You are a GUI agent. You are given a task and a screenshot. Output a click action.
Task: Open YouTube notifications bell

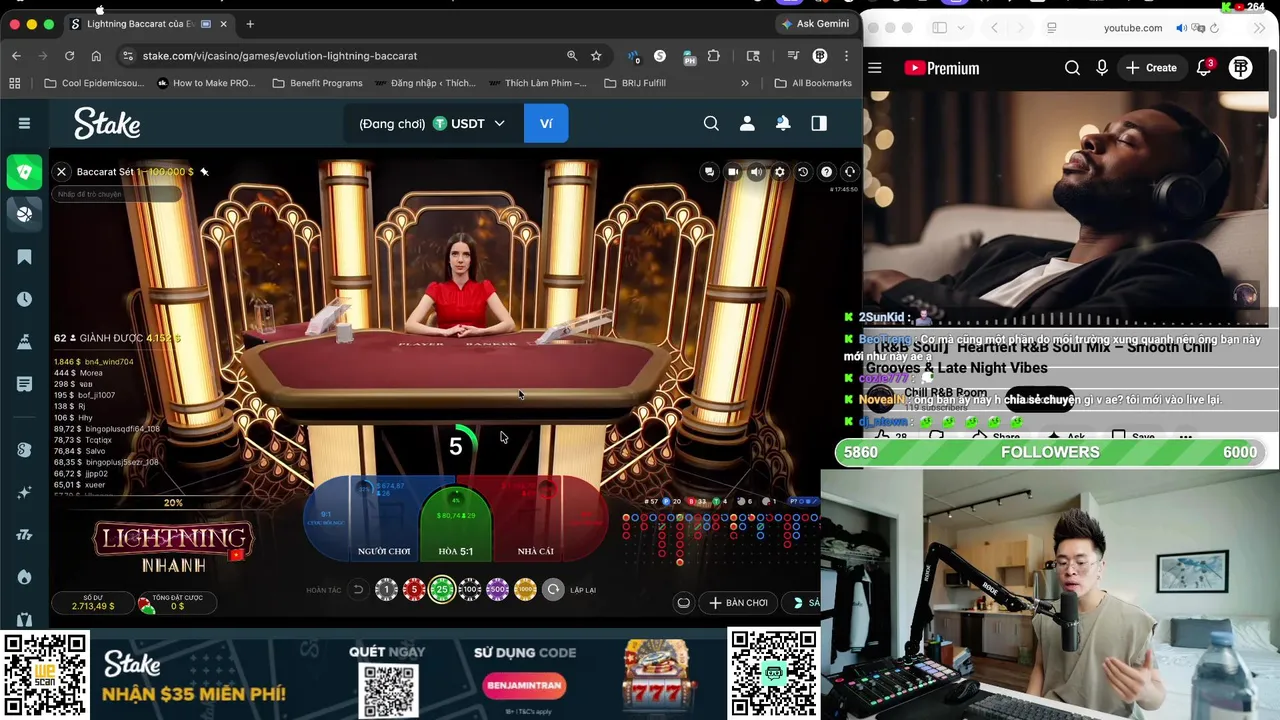pos(1204,68)
